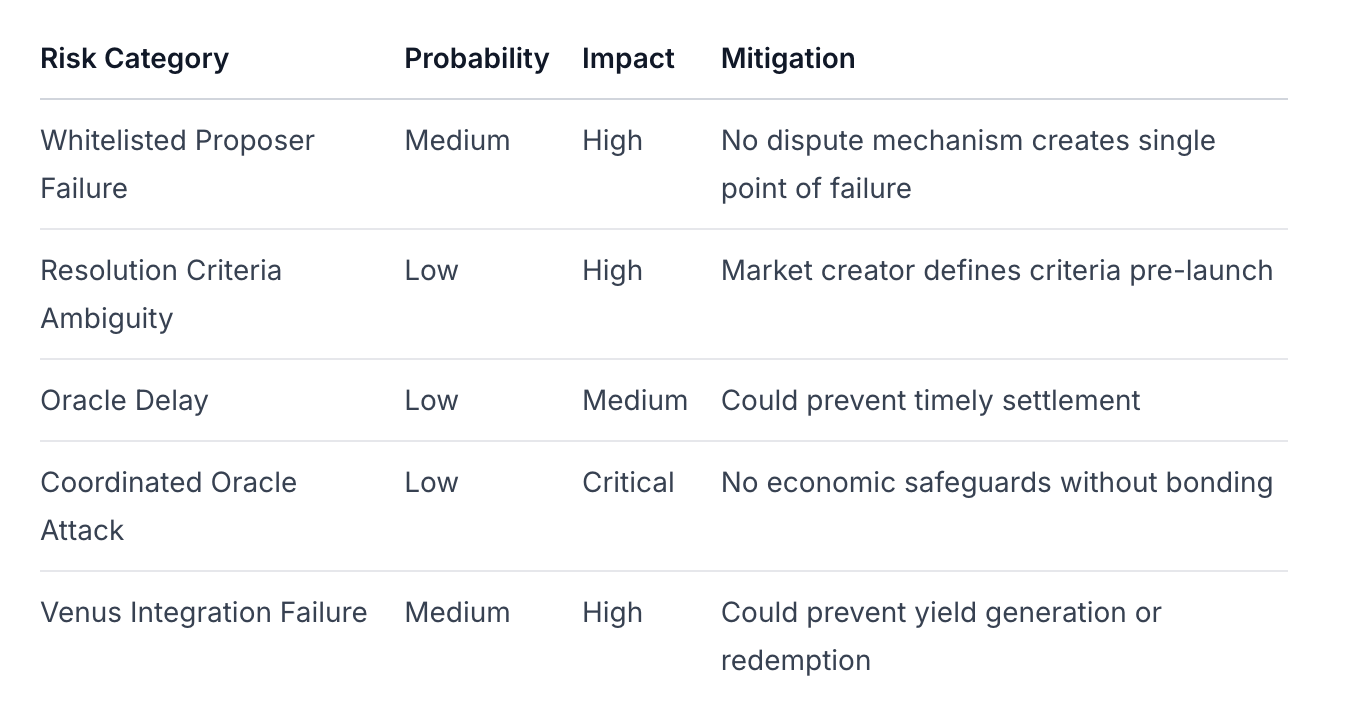Select the Whitelisted Proposer Failure cell

(x=177, y=164)
